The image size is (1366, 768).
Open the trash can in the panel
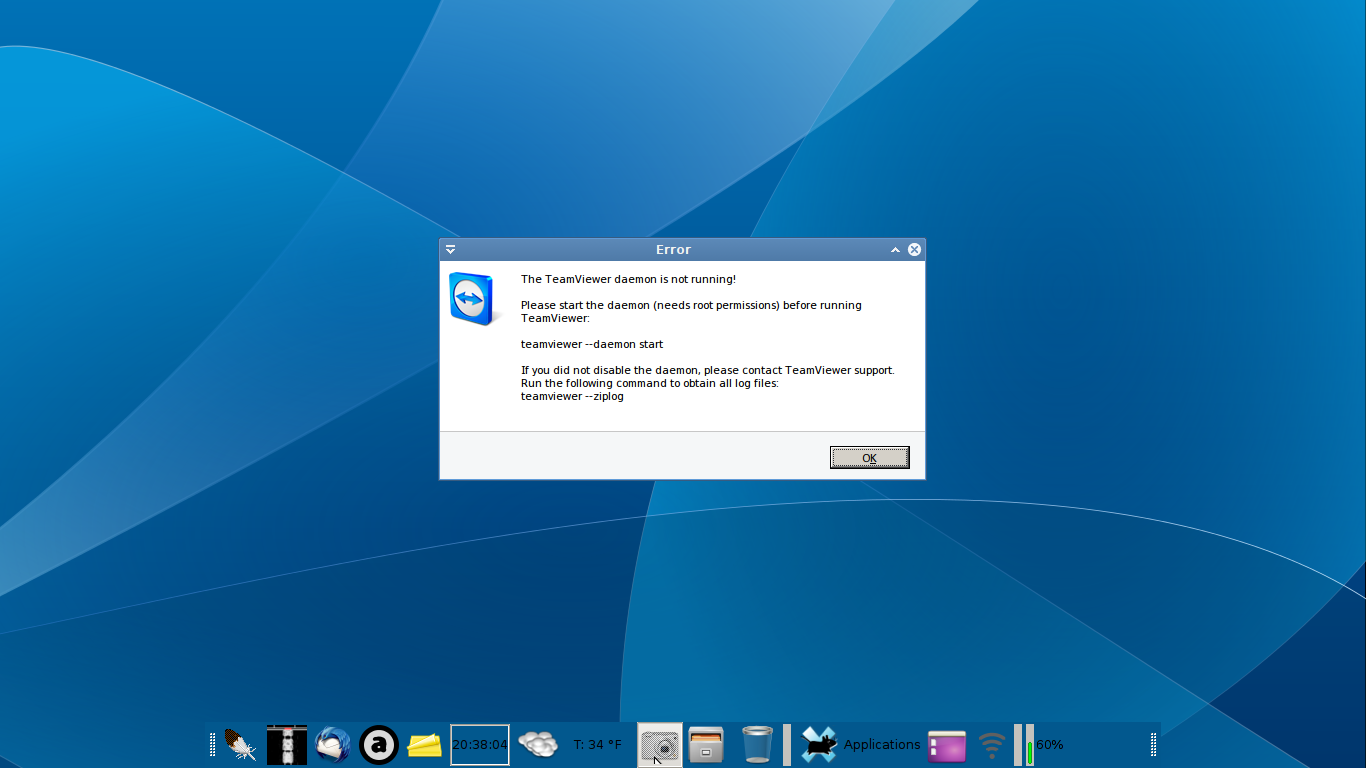[x=757, y=745]
